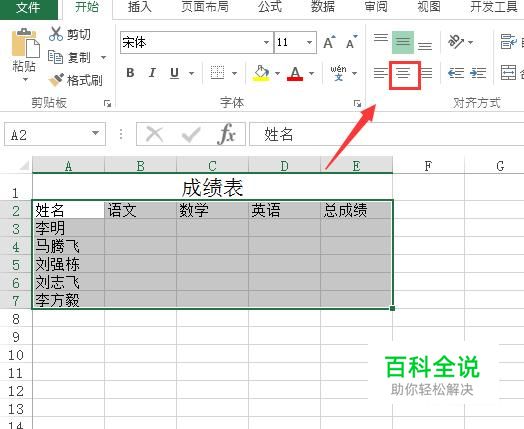This screenshot has width=524, height=429.
Task: Open fill color dropdown arrow
Action: [x=278, y=73]
